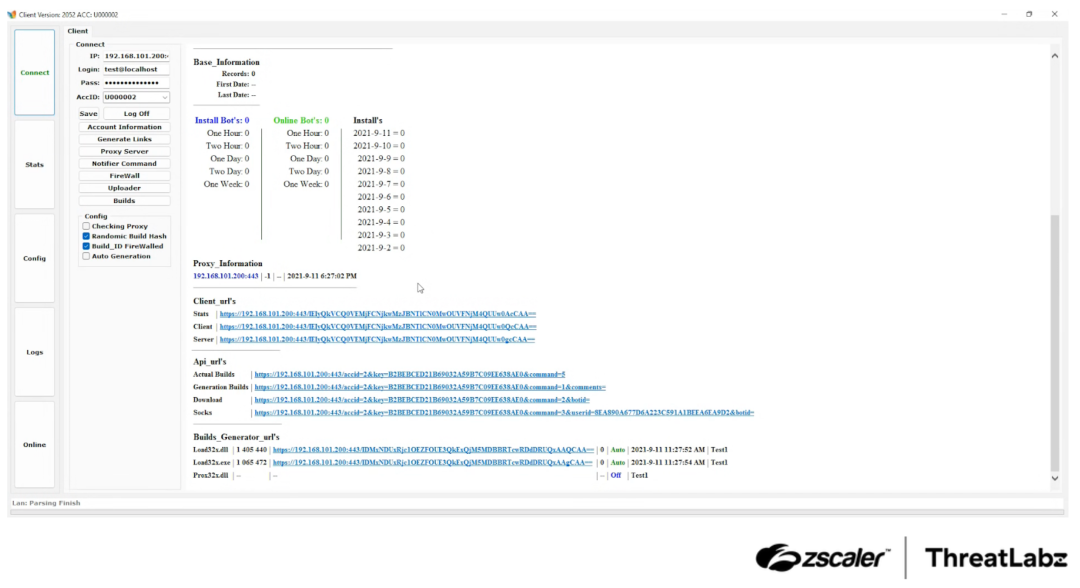Toggle the Auto Generation checkbox
The height and width of the screenshot is (588, 1080).
[86, 257]
